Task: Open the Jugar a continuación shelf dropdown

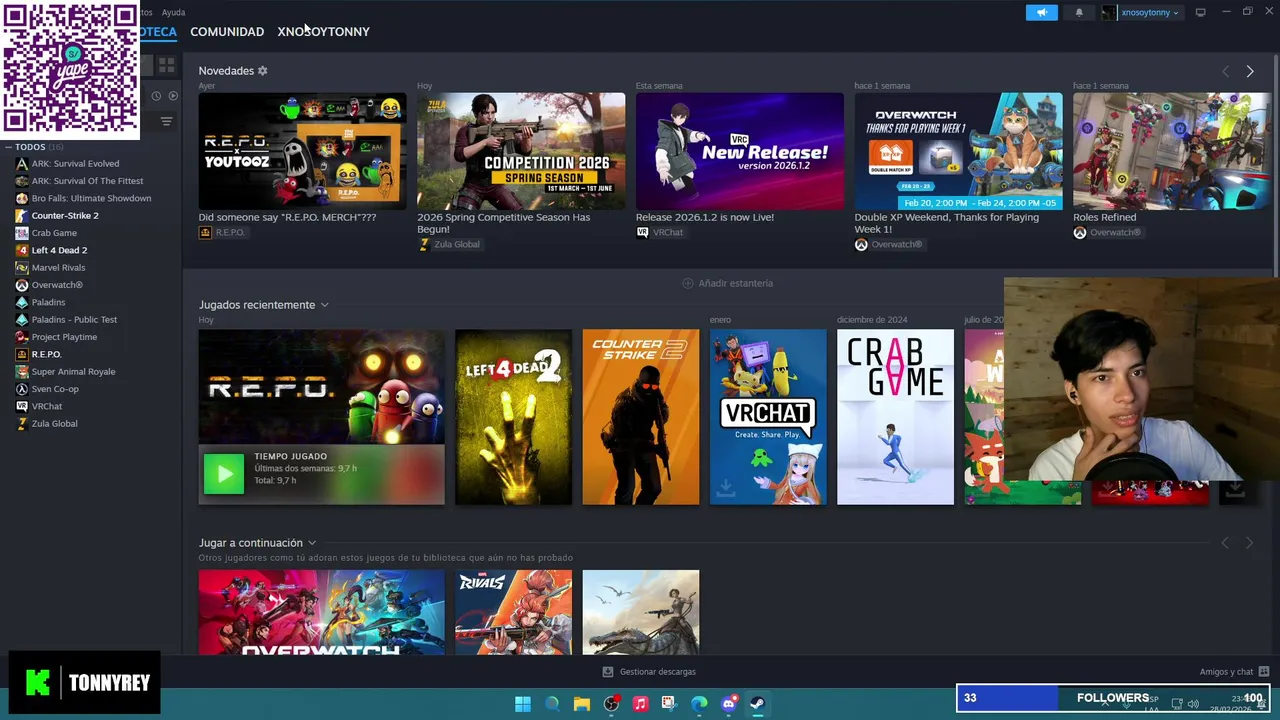Action: [312, 543]
